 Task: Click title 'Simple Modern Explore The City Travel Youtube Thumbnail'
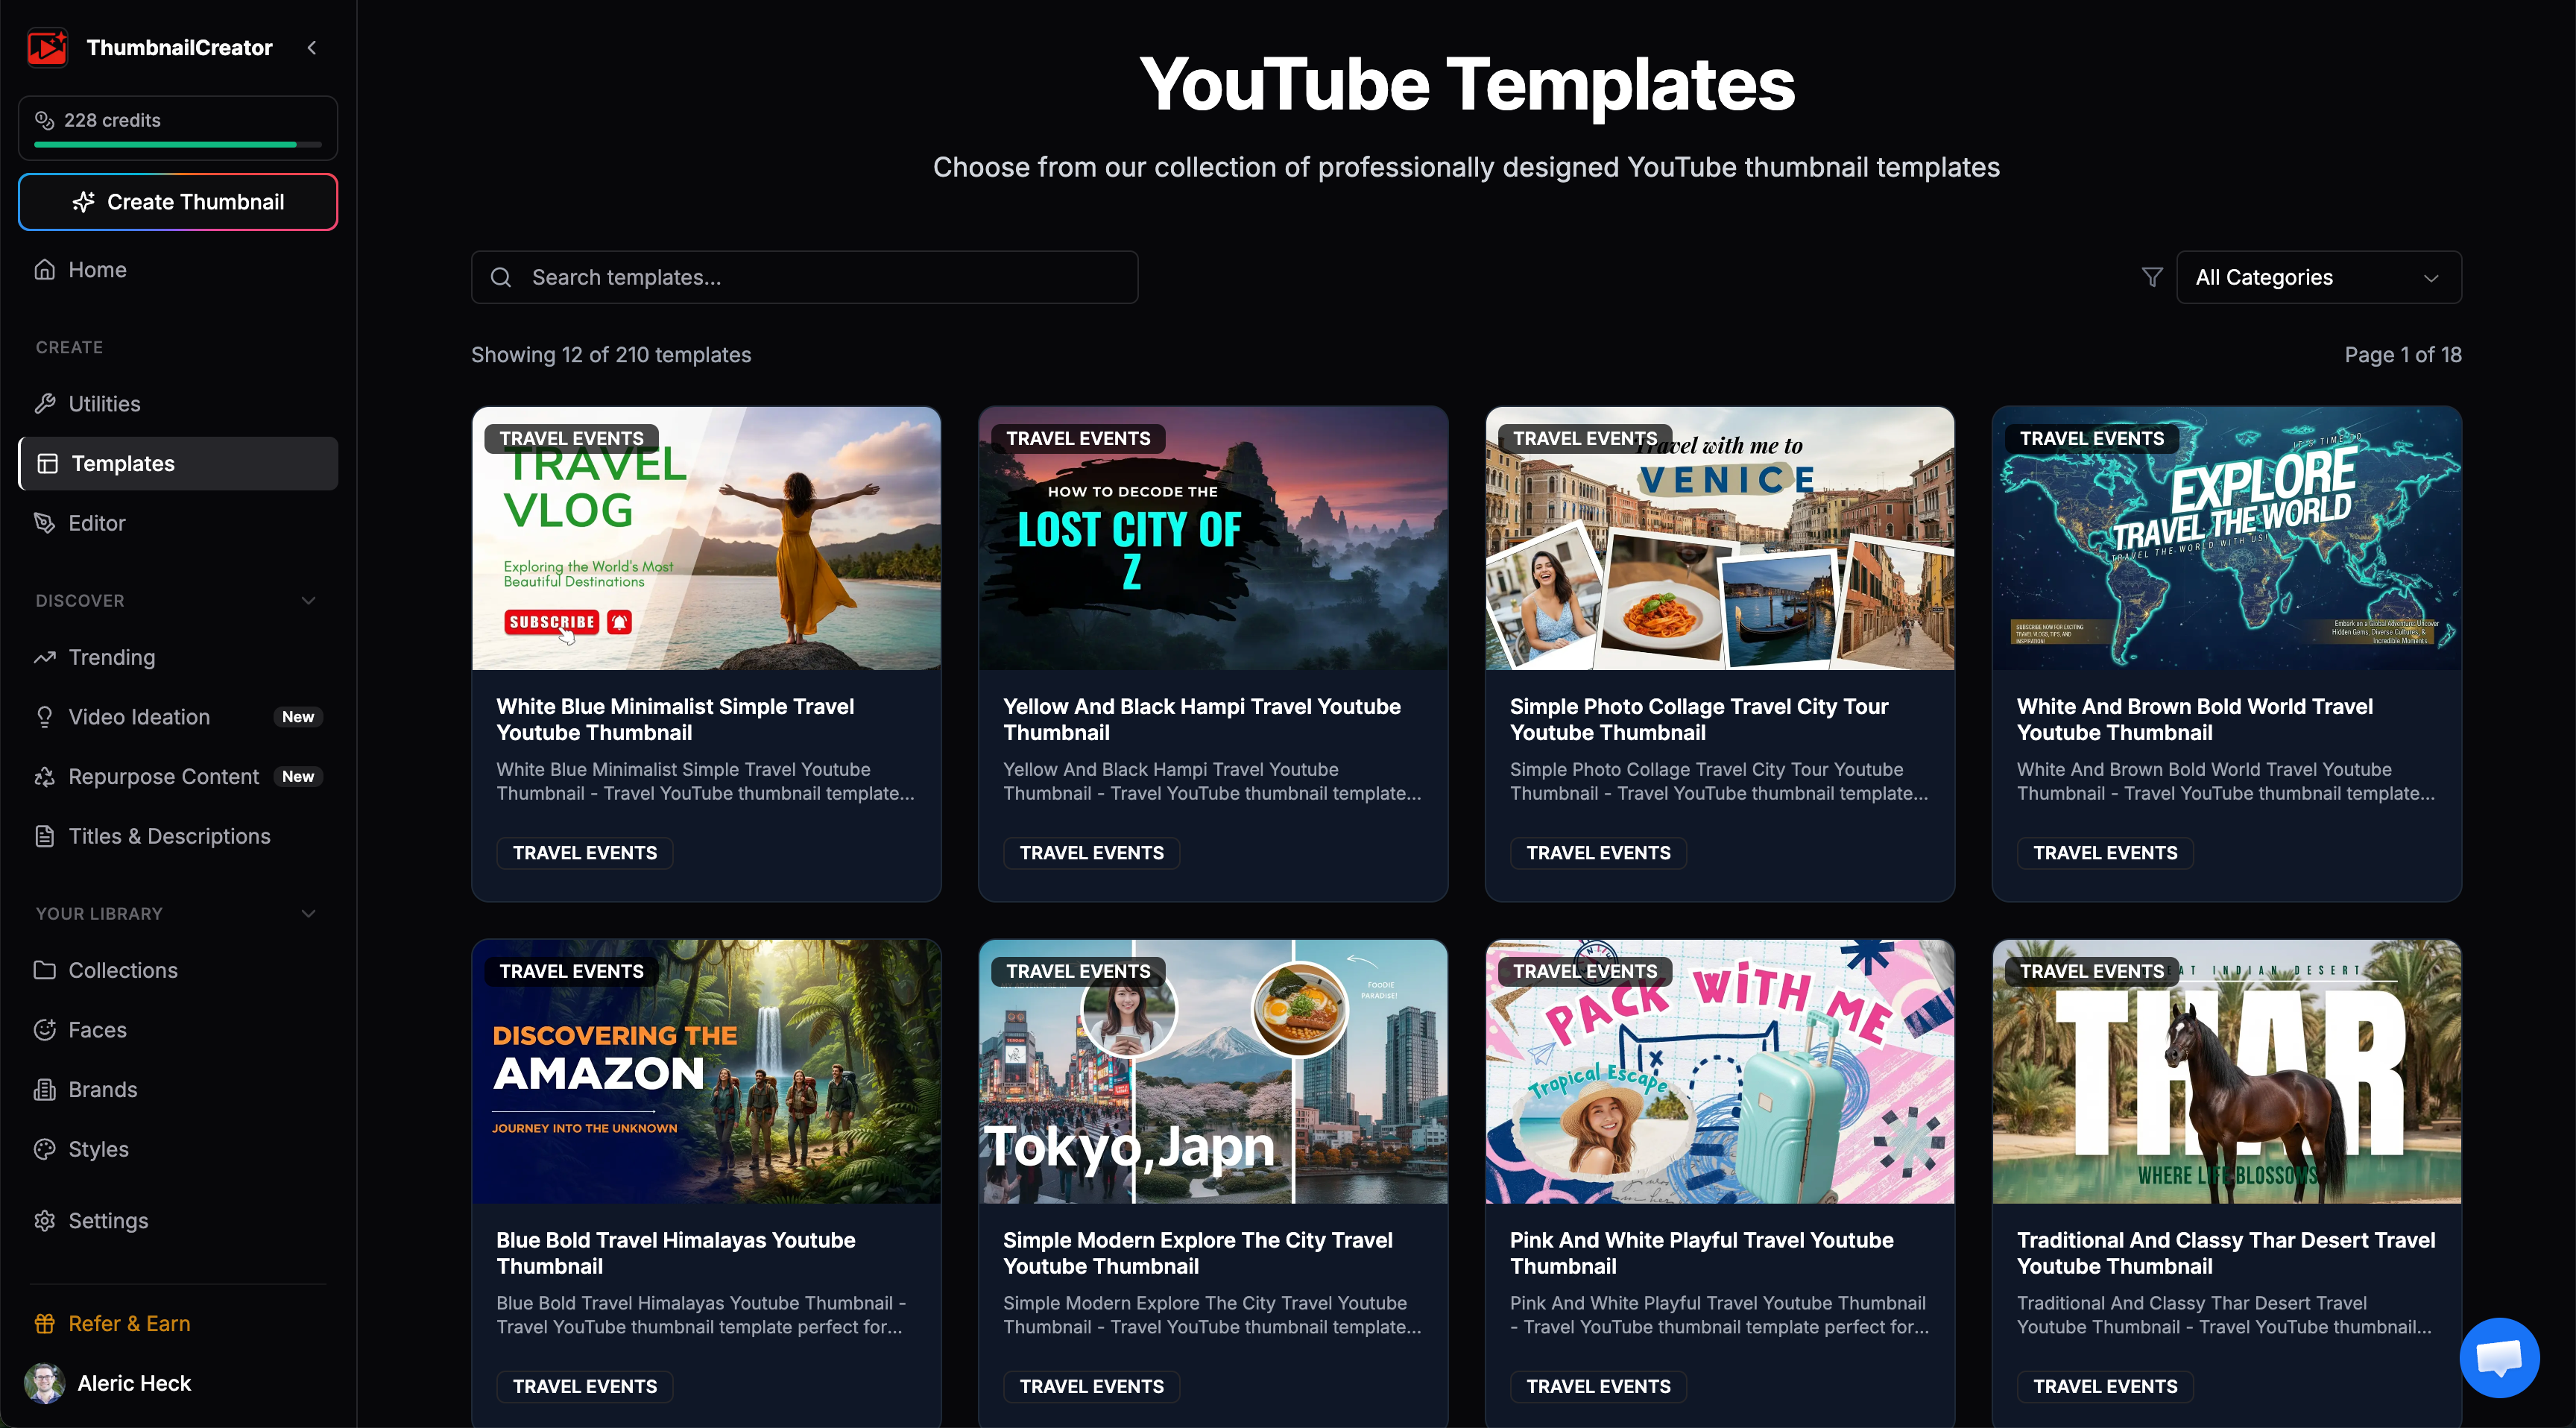(1198, 1253)
